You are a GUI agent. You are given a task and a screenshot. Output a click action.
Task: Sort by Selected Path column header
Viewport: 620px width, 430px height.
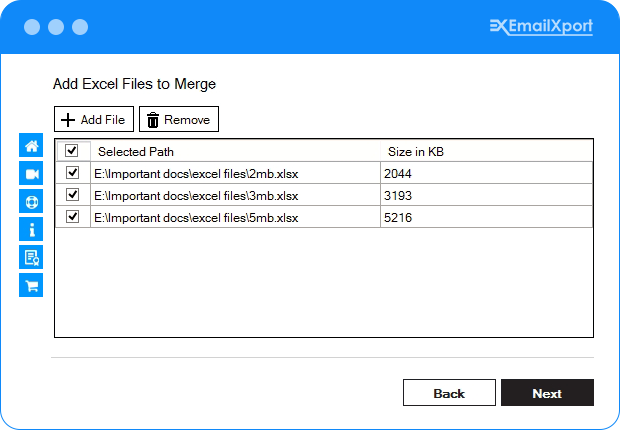[x=235, y=152]
